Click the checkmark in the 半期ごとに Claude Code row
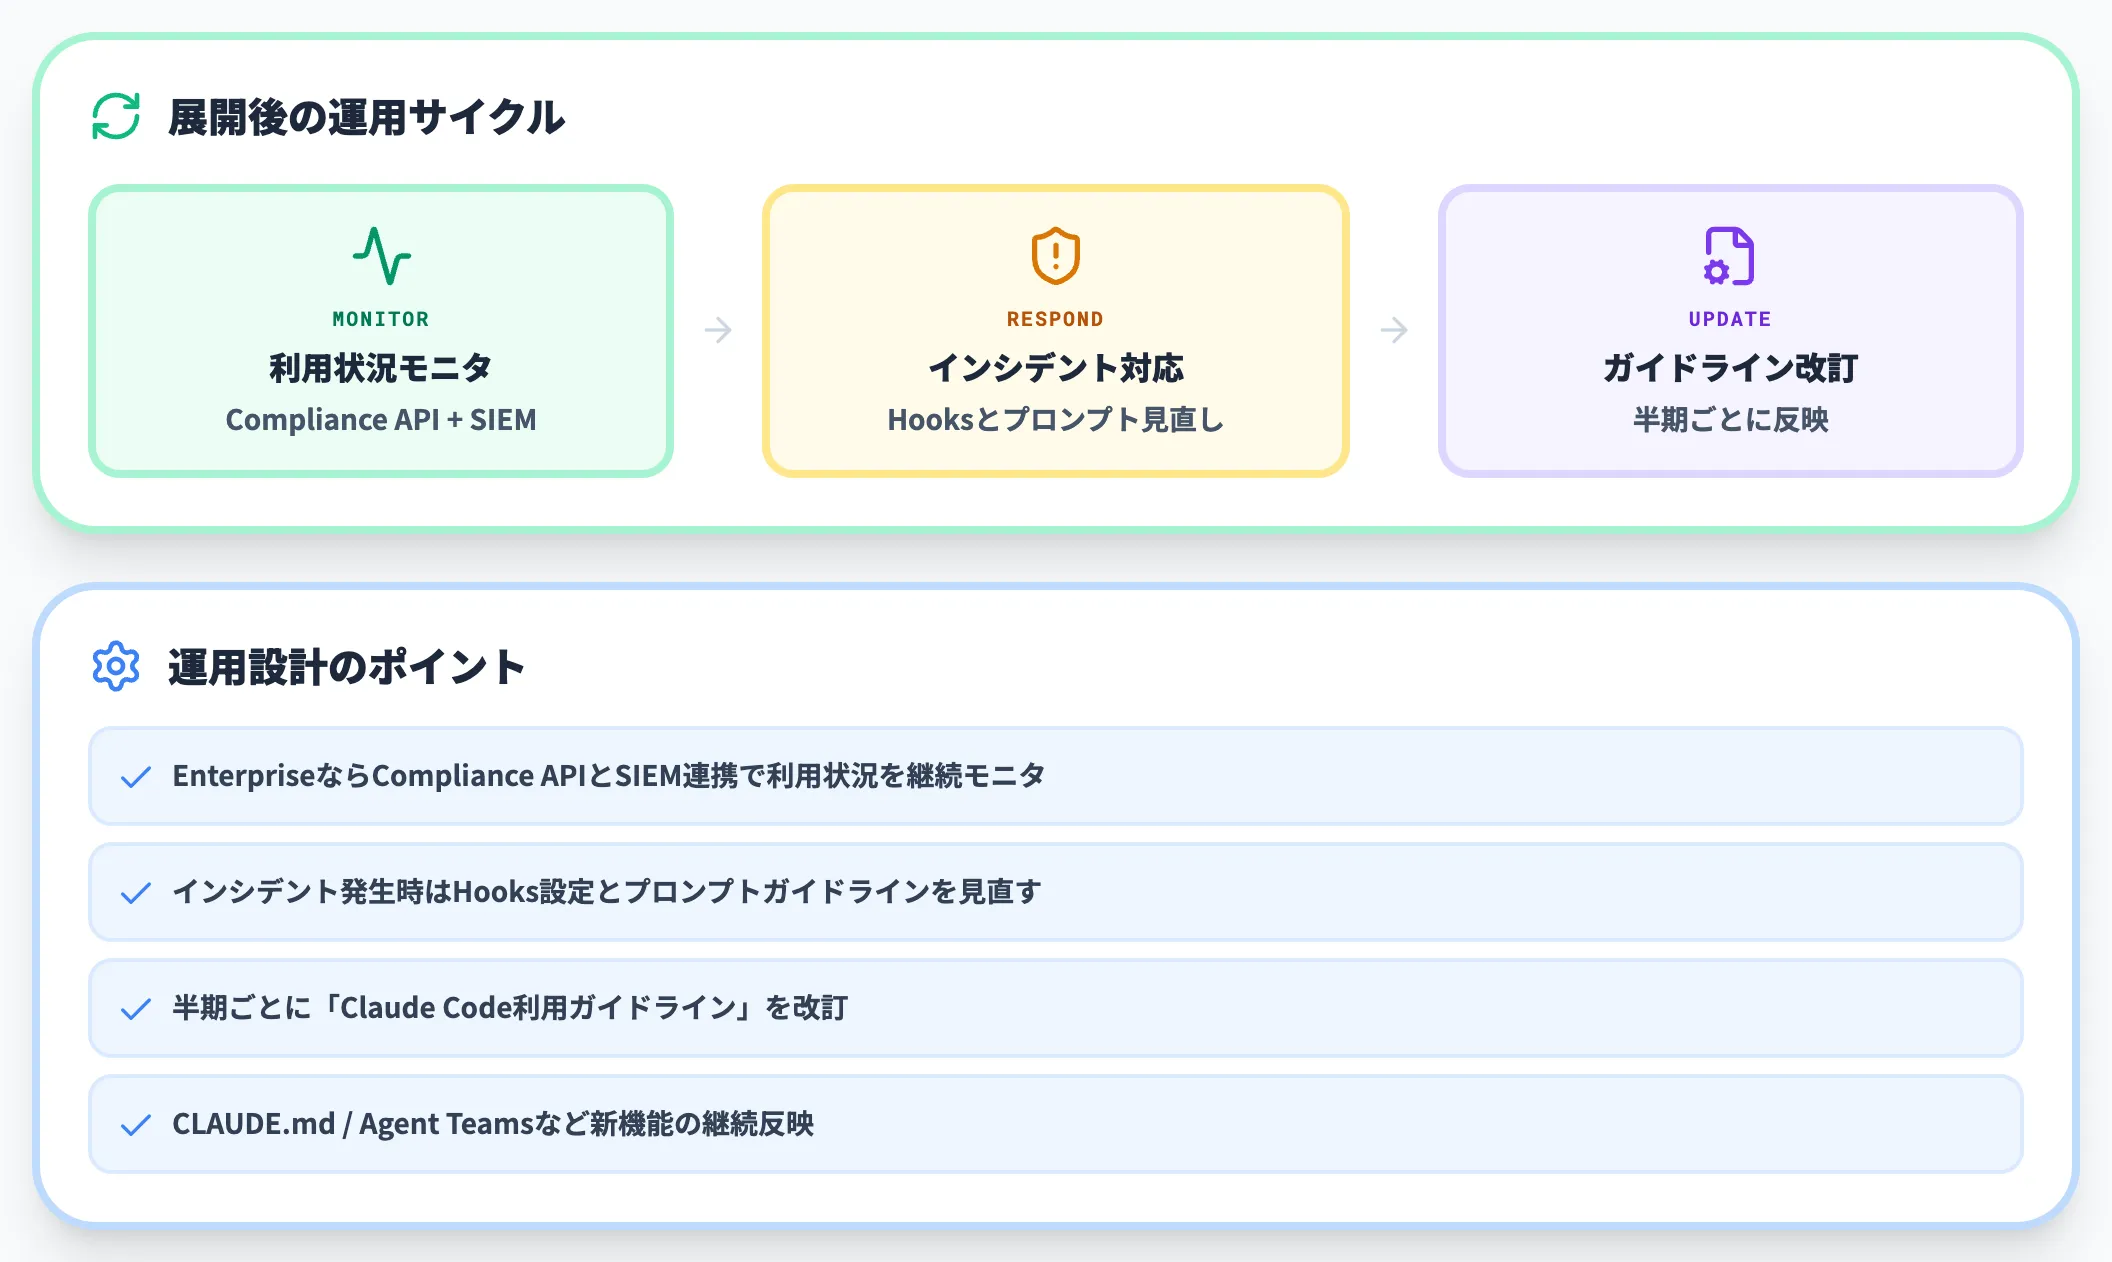The image size is (2112, 1262). pos(136,1009)
